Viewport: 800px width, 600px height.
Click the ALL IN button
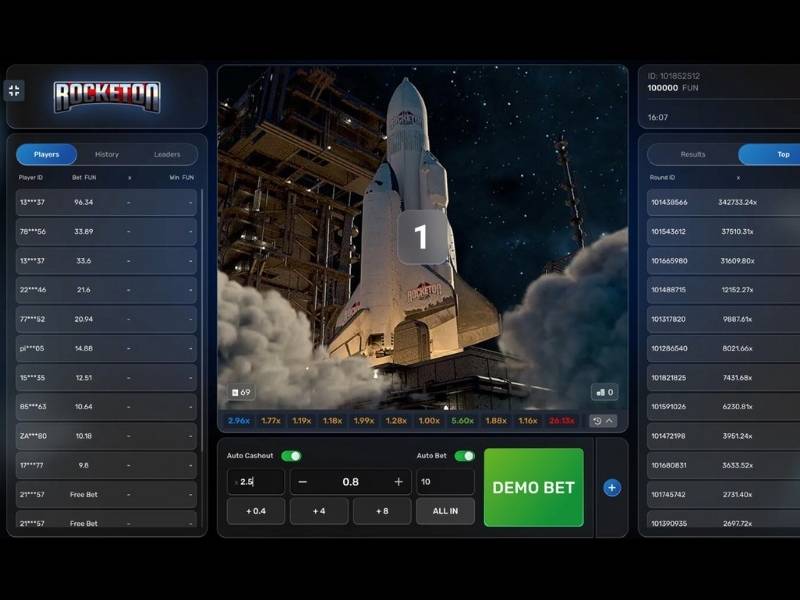(x=445, y=511)
